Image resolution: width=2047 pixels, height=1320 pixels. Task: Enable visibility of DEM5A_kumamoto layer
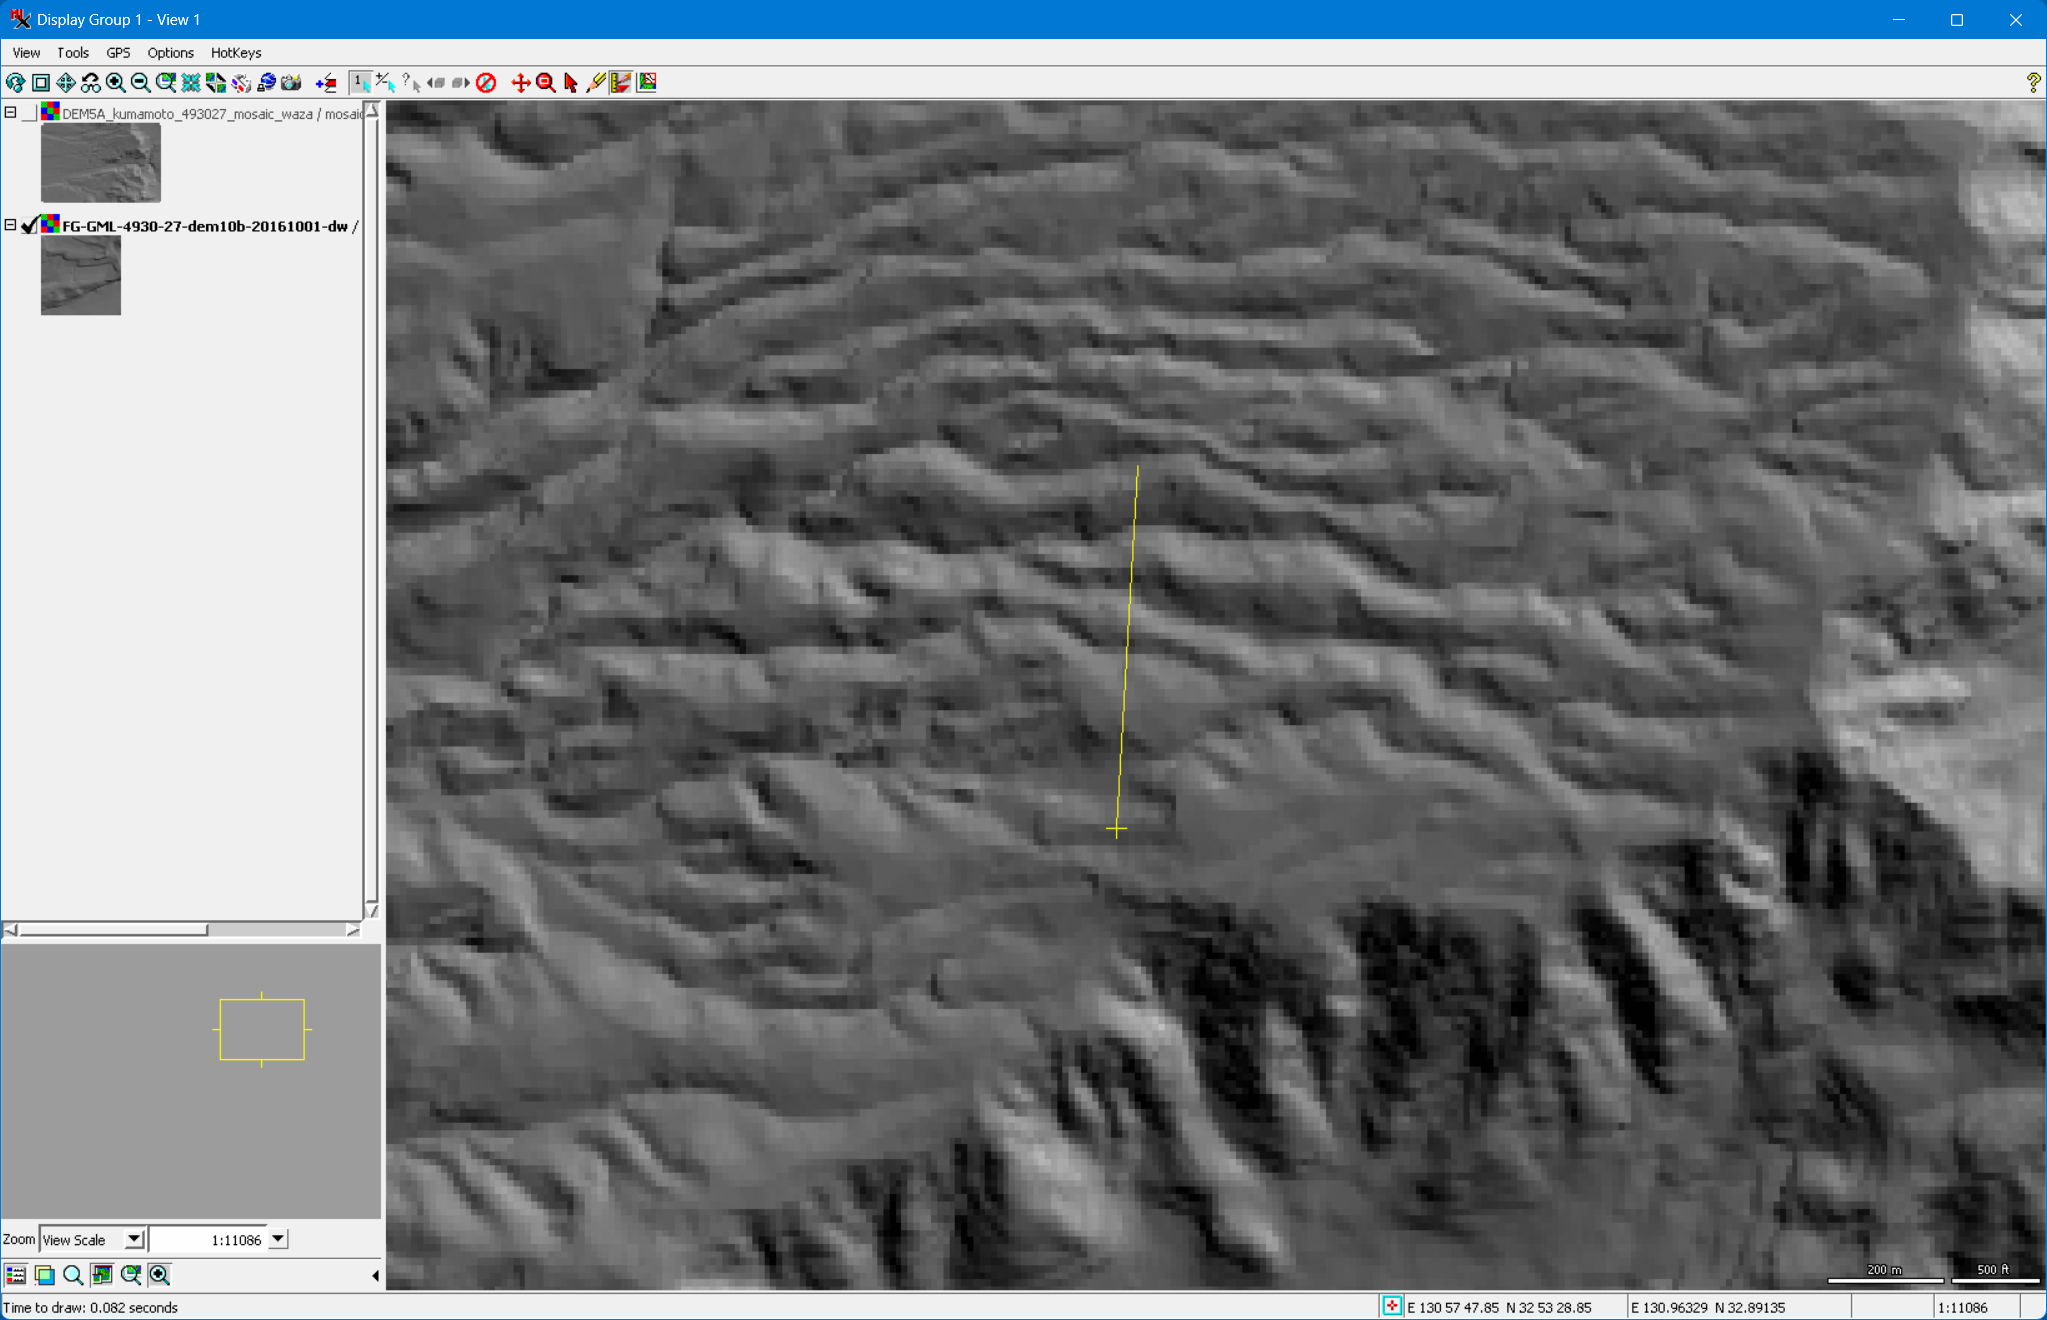click(x=30, y=113)
